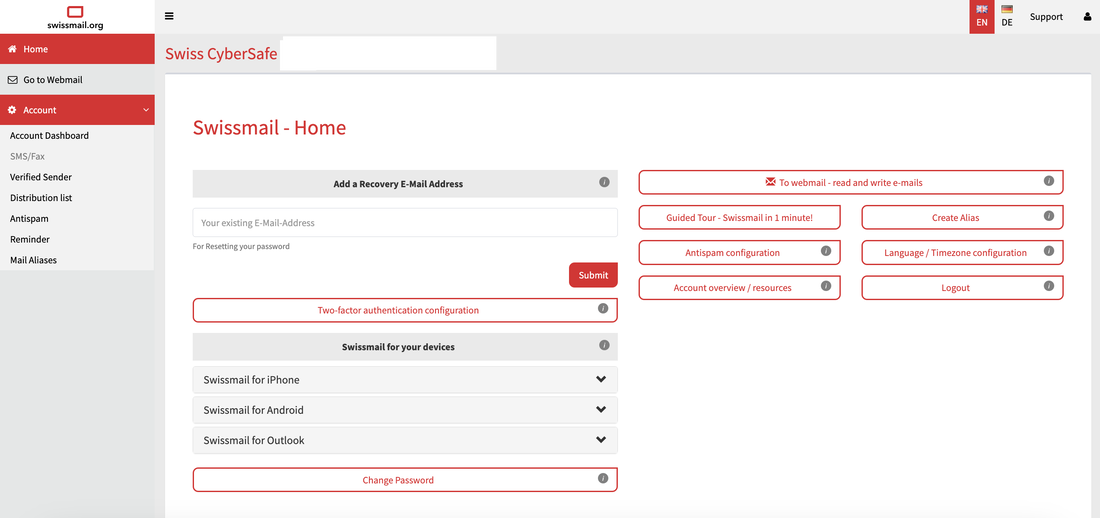Switch language to German flag DE

(1007, 17)
